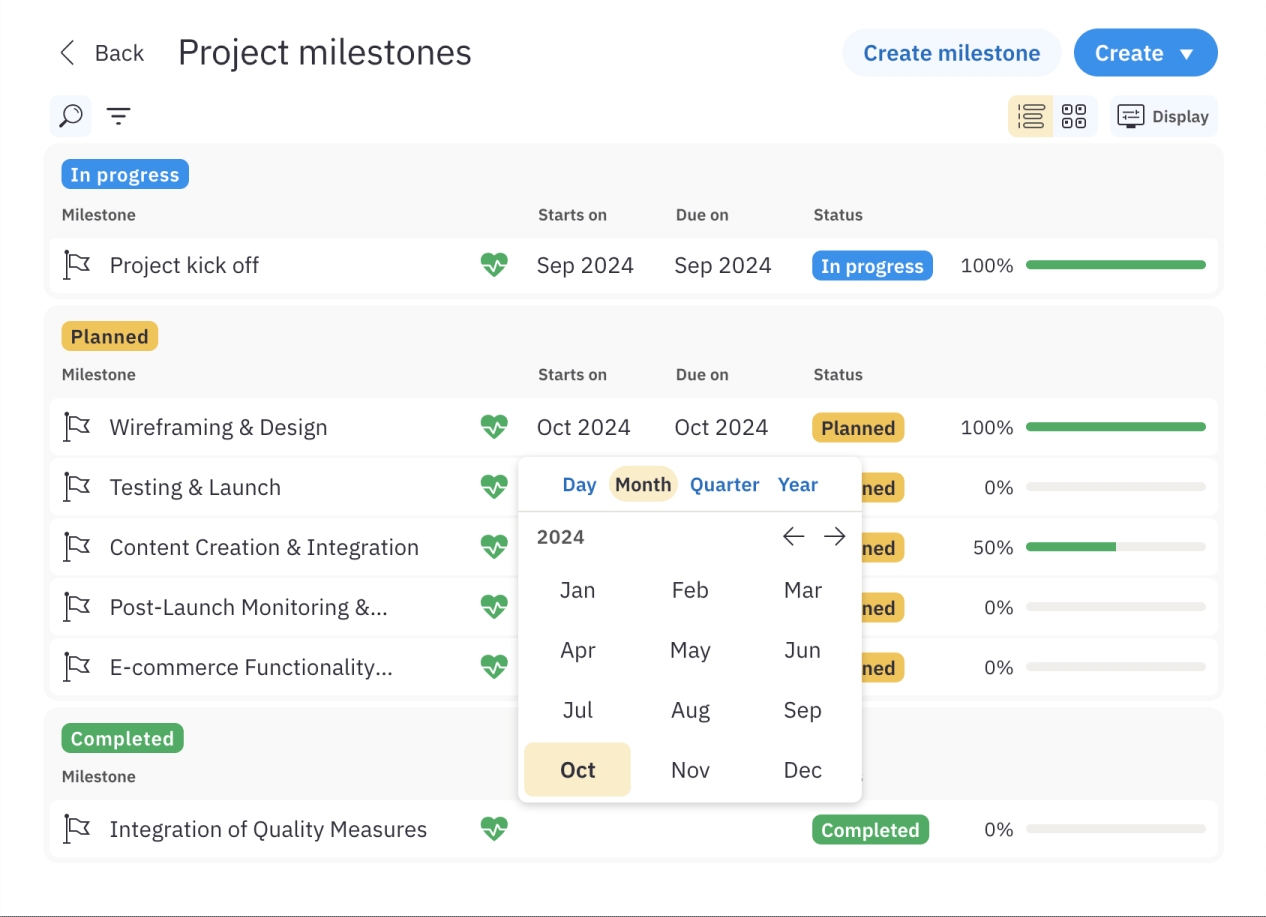Click the Create milestone button
This screenshot has height=917, width=1266.
(x=951, y=53)
